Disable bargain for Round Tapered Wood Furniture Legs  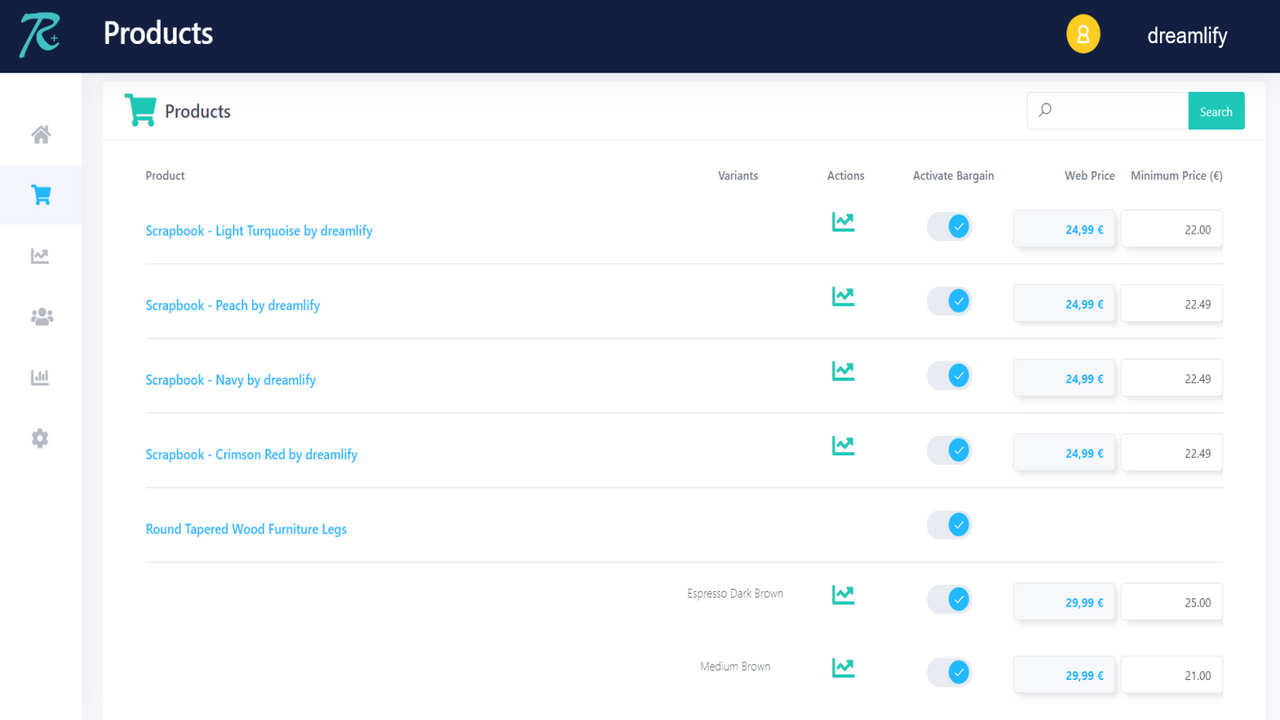[948, 524]
